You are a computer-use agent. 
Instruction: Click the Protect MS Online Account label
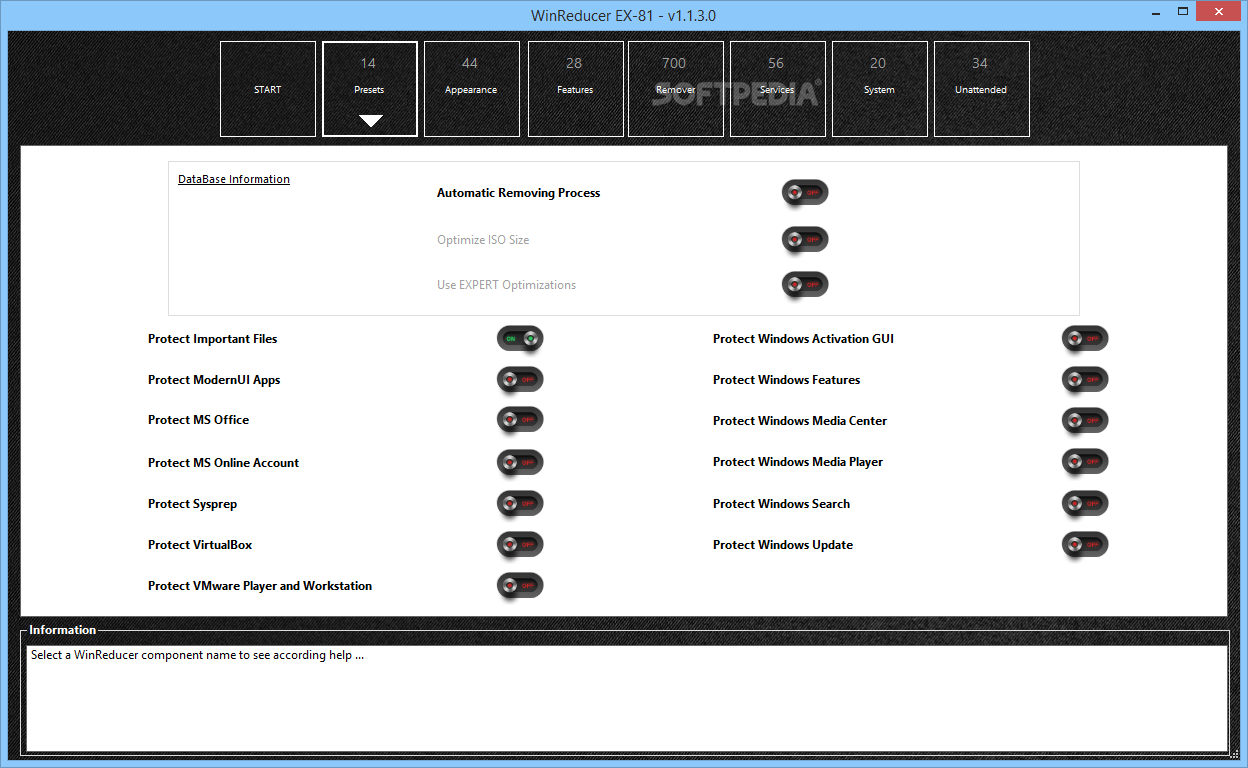pos(224,463)
